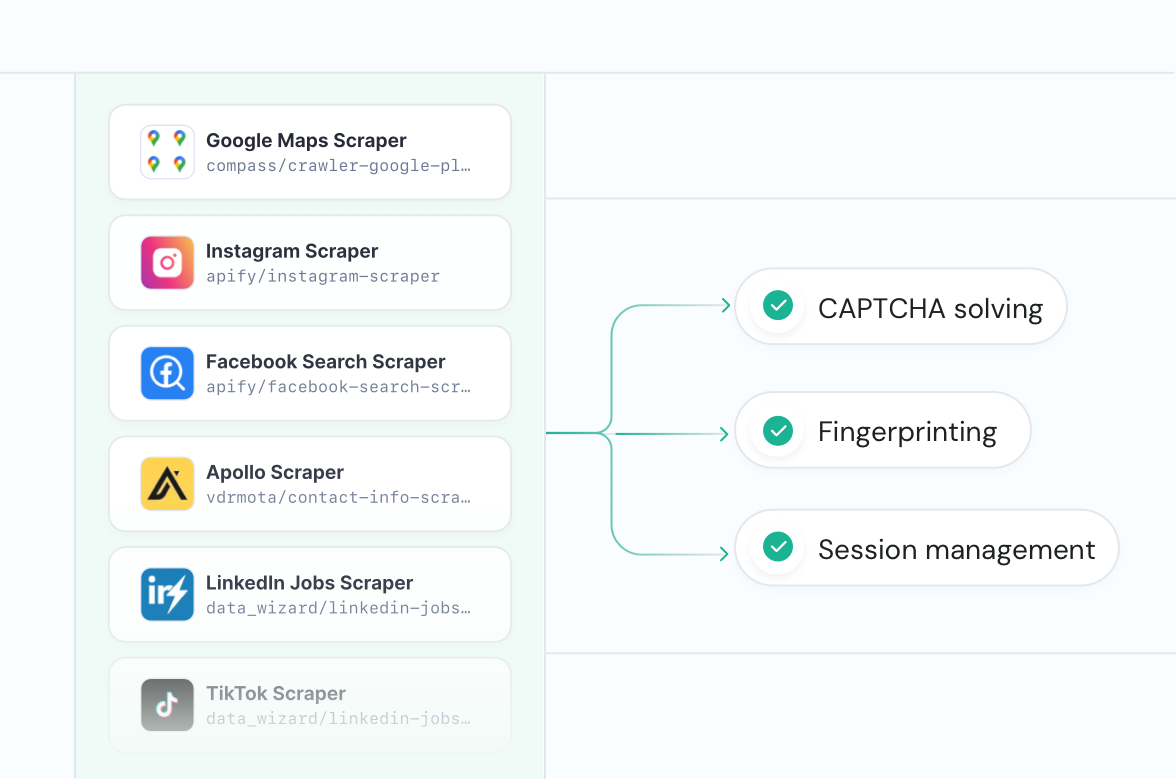Screen dimensions: 1176x780
Task: Toggle the CAPTCHA solving green checkmark
Action: [x=778, y=306]
